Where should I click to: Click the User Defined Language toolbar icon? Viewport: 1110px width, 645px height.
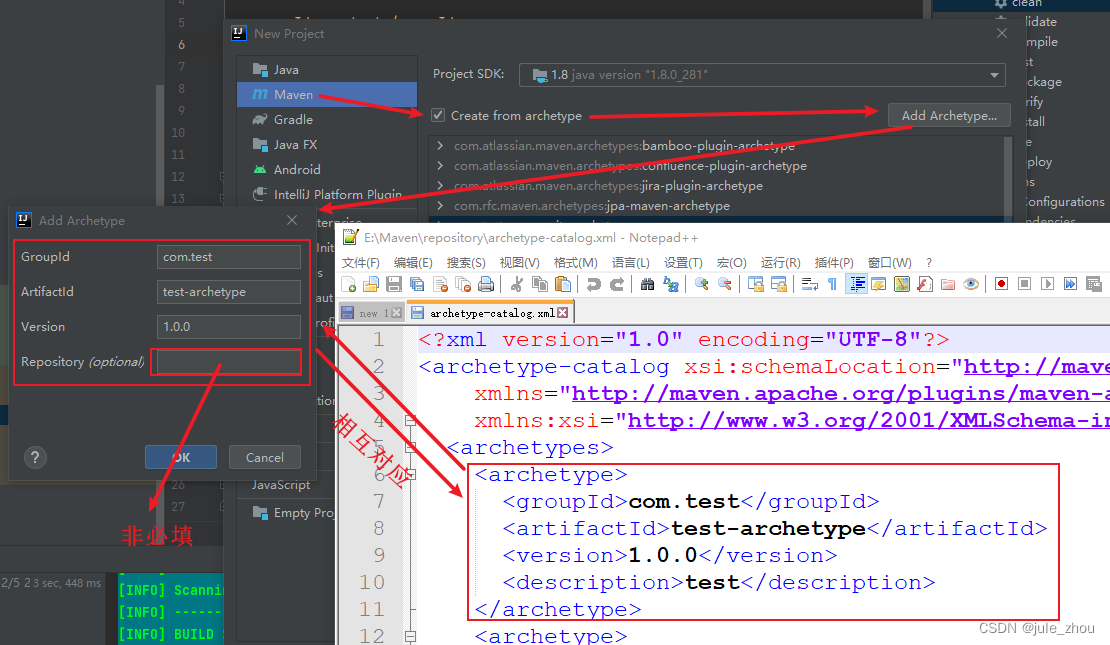pos(879,285)
